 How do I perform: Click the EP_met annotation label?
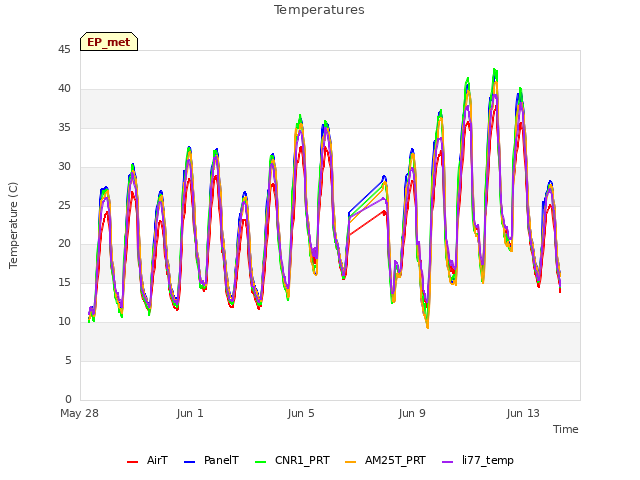109,42
